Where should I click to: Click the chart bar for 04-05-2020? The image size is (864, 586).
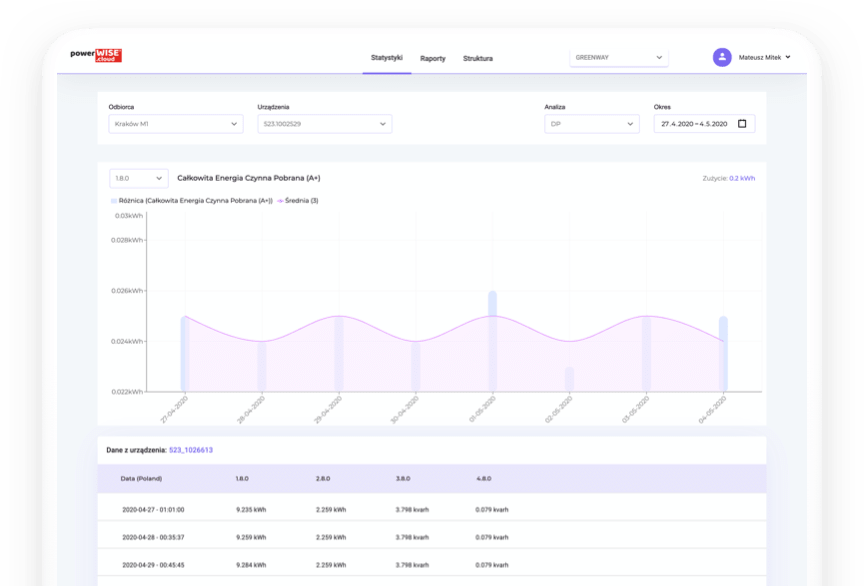(x=723, y=354)
